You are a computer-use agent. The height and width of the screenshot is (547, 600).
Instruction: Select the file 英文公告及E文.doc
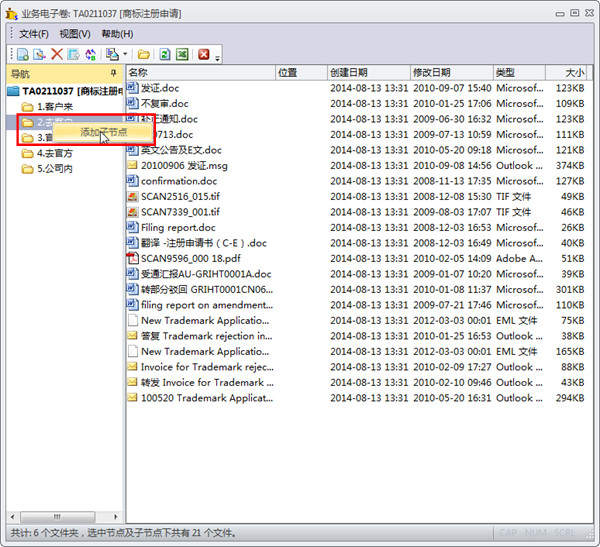181,150
